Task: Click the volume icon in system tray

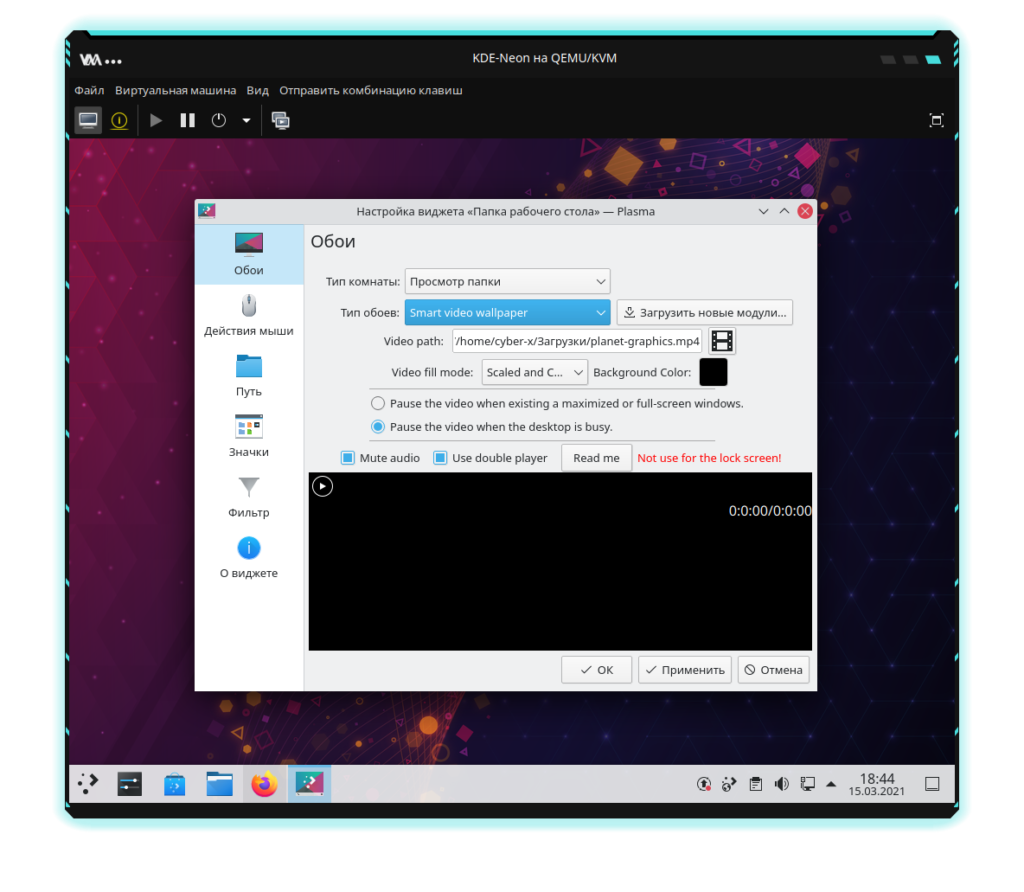Action: (781, 784)
